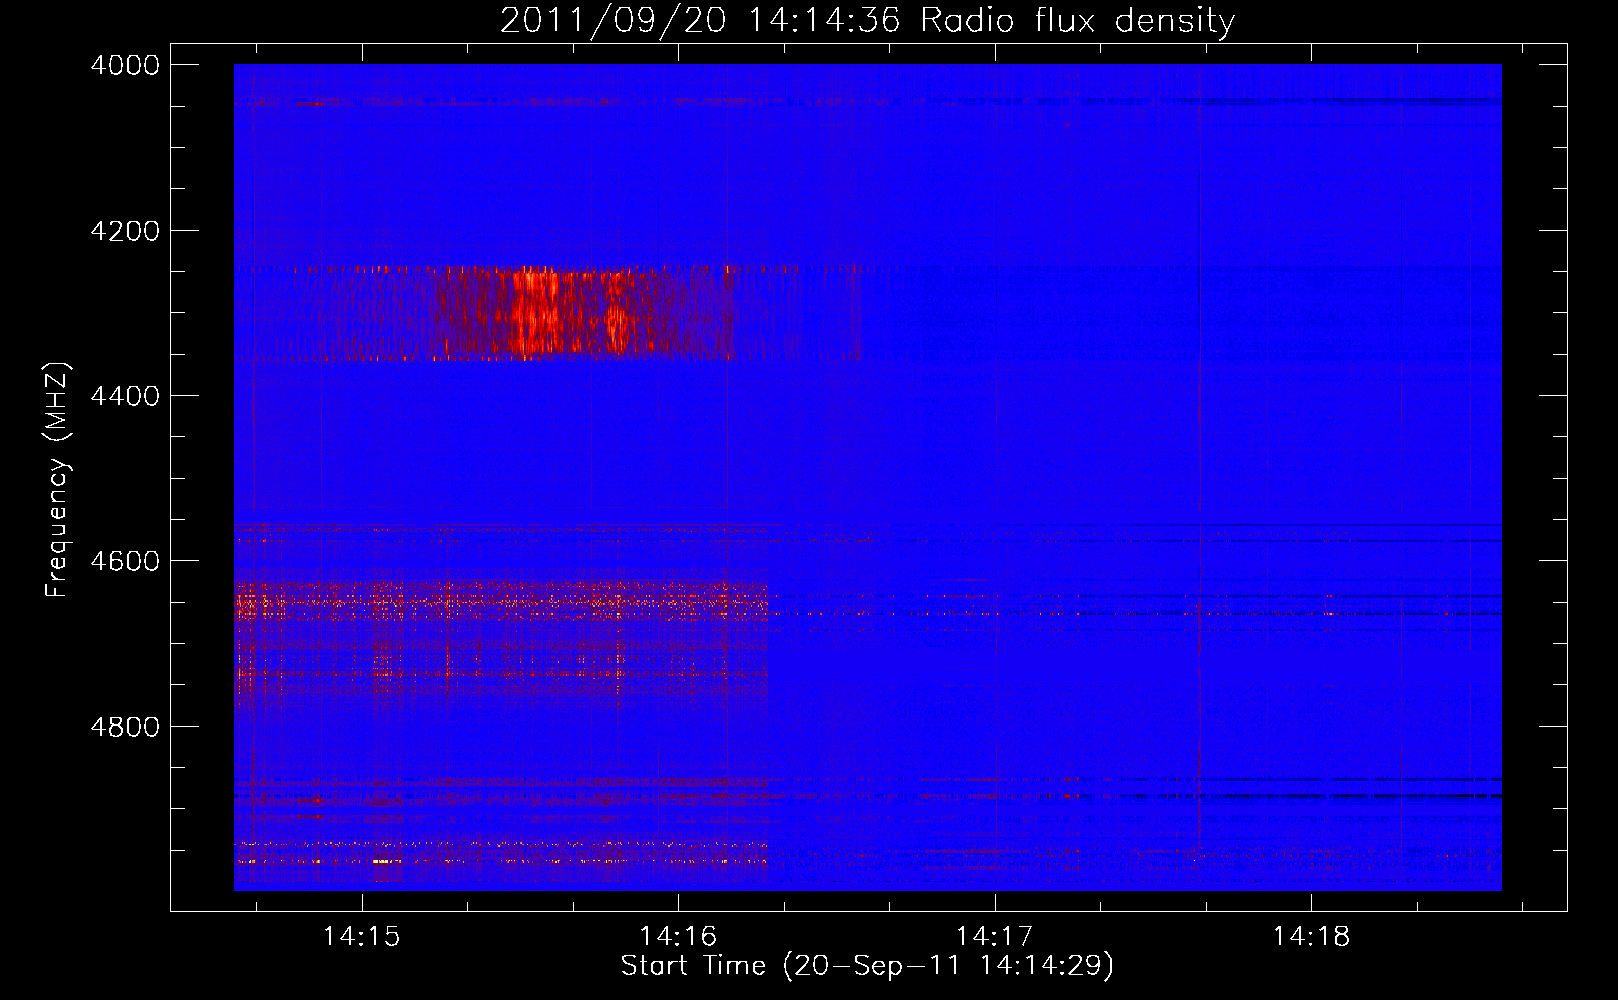Click the 14:17 time axis label
The width and height of the screenshot is (1618, 1000).
[x=995, y=936]
